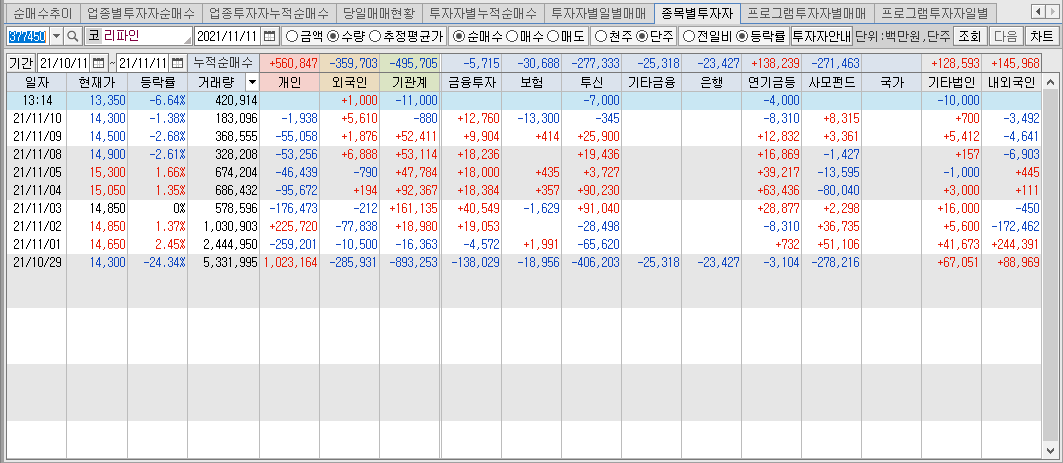
Task: Switch to the 투자자별누적순매수 tab
Action: click(483, 12)
